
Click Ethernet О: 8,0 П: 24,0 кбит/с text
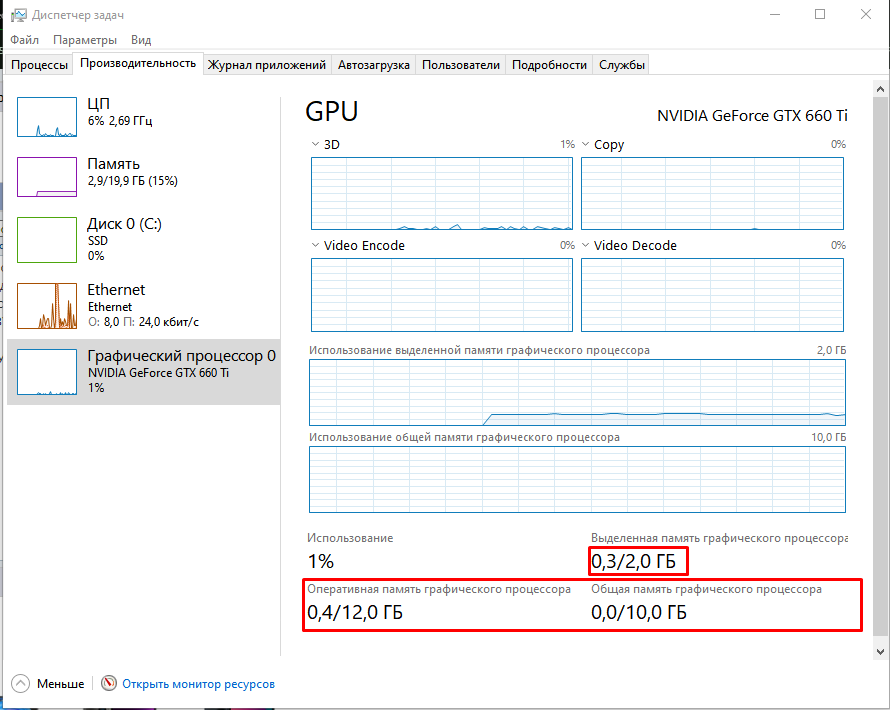tap(143, 322)
